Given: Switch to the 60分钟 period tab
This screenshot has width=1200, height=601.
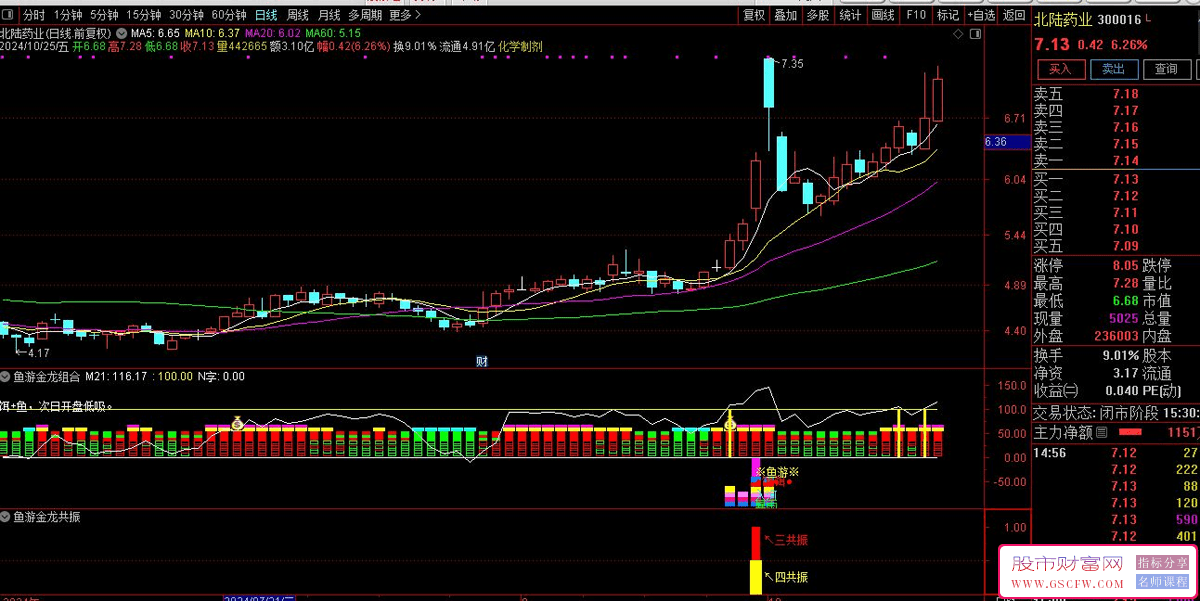Looking at the screenshot, I should pyautogui.click(x=225, y=15).
